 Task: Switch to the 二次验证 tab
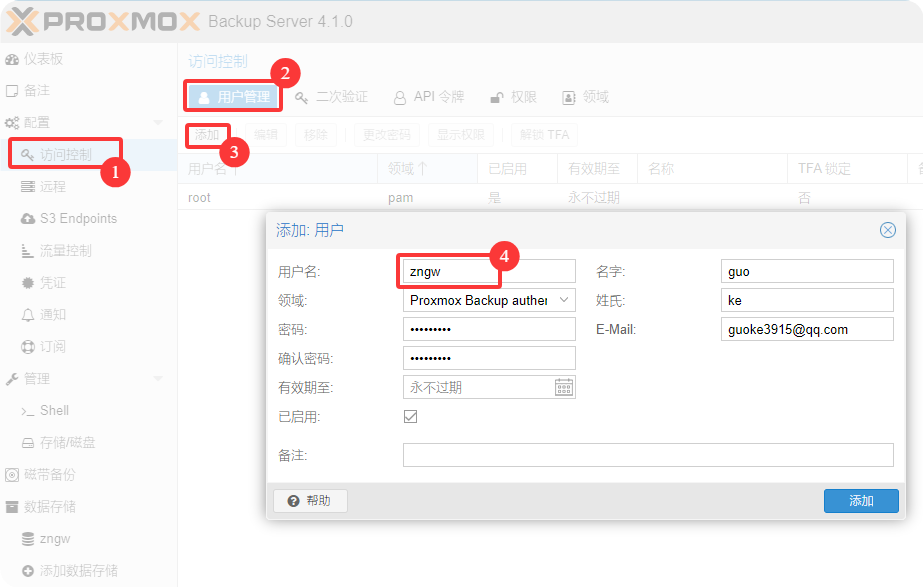(332, 97)
